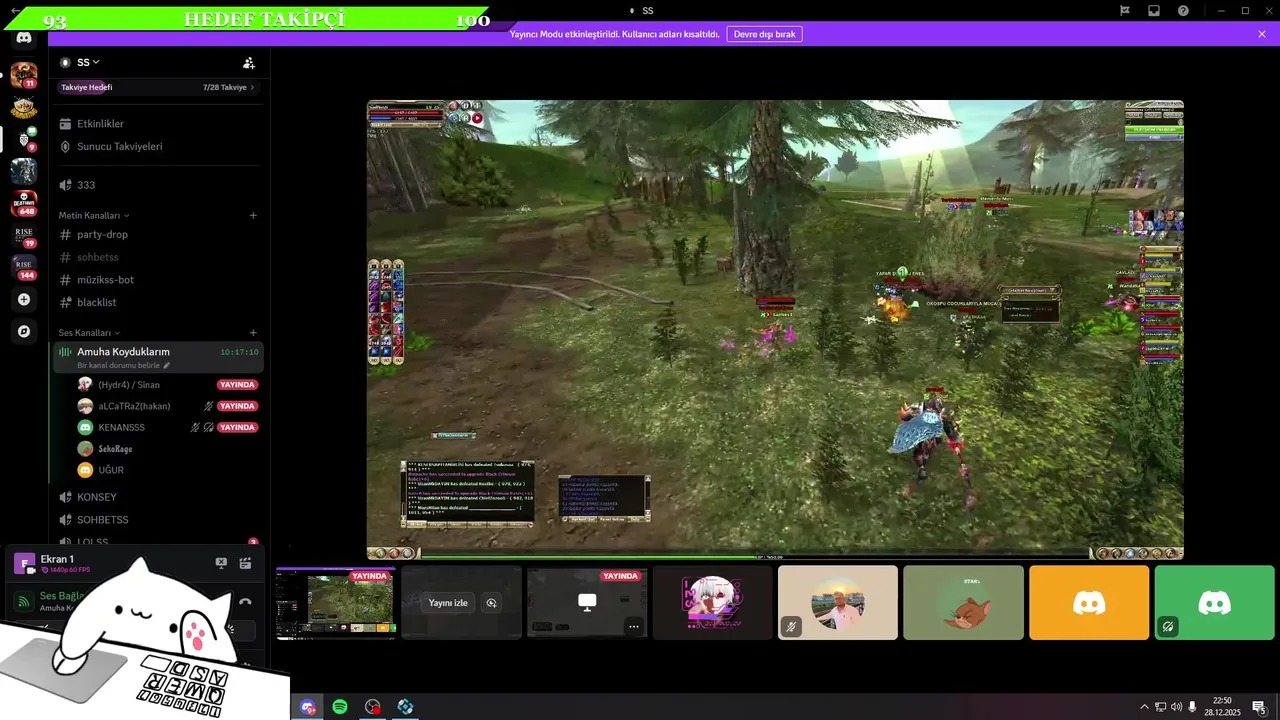Screen dimensions: 1280x720
Task: Click 'Yayını izle' watch stream button
Action: click(448, 603)
